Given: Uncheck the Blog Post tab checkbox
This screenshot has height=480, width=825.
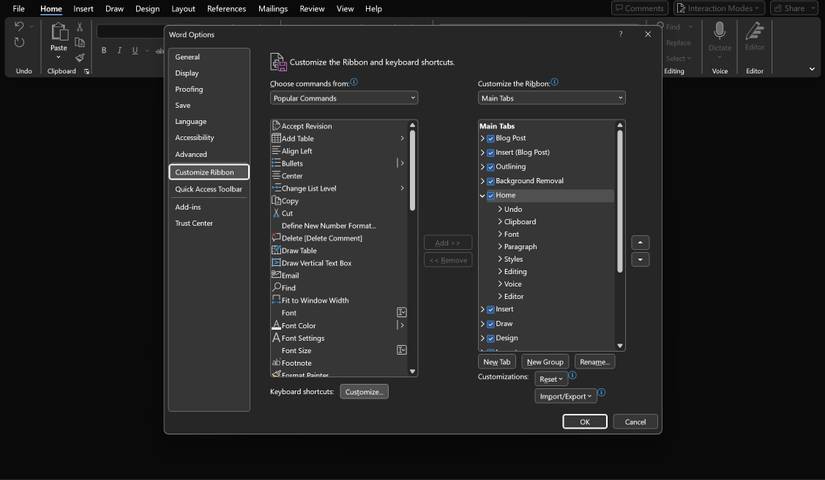Looking at the screenshot, I should click(x=490, y=139).
